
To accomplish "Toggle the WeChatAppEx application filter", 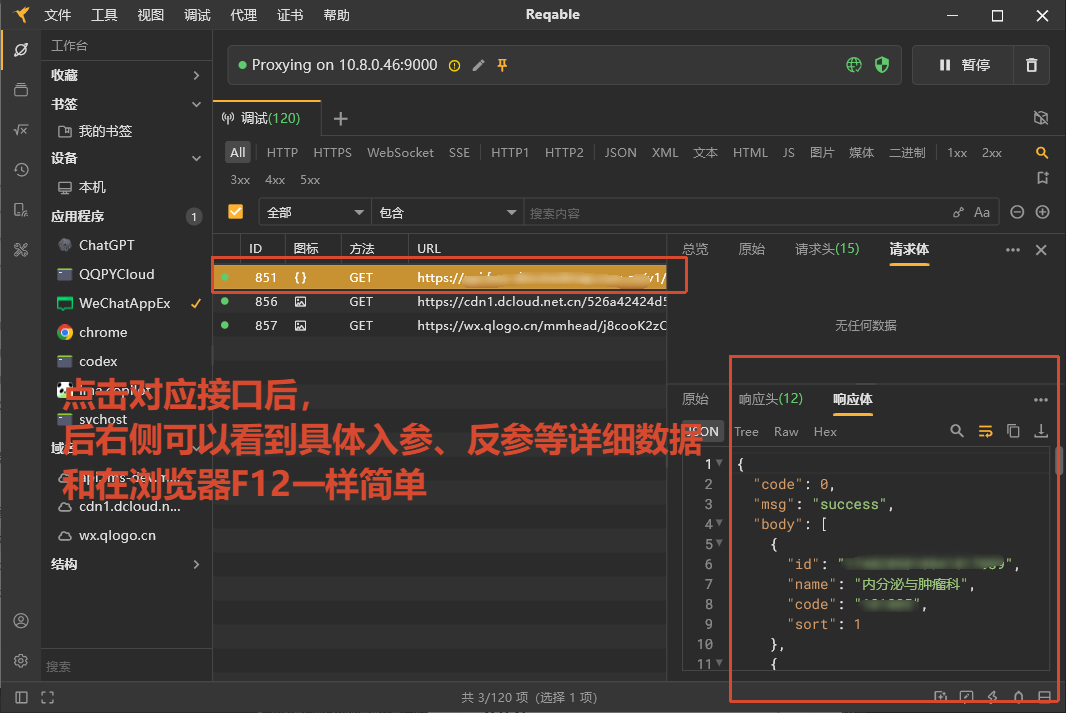I will tap(124, 303).
